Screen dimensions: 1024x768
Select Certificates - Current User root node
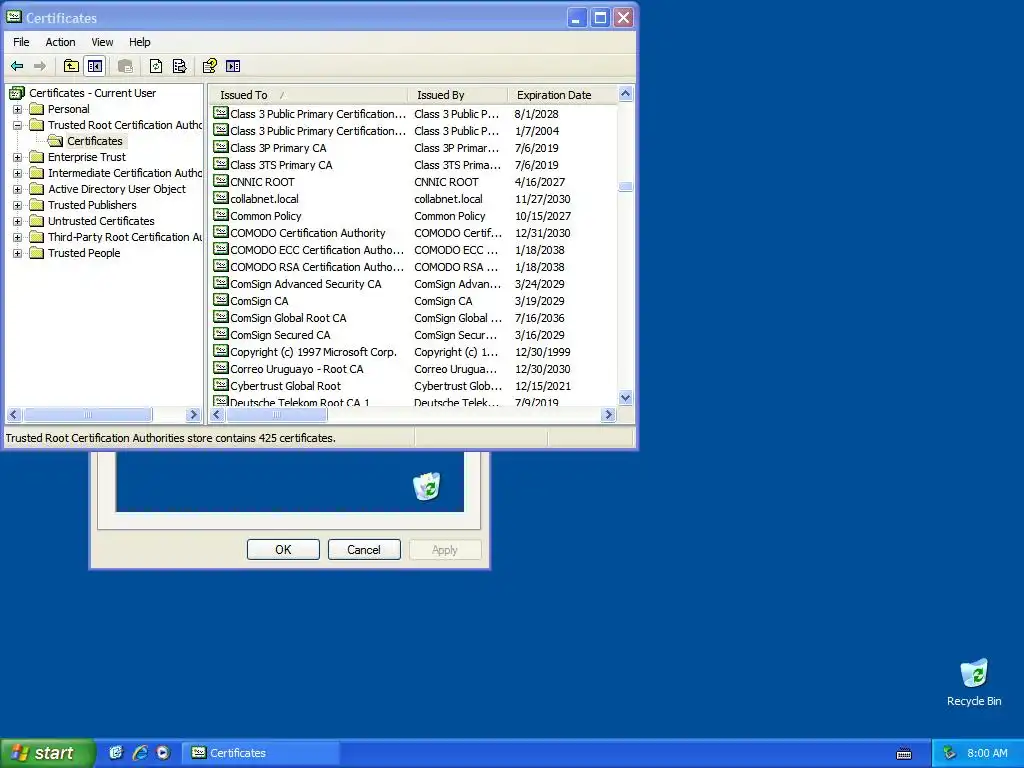92,93
